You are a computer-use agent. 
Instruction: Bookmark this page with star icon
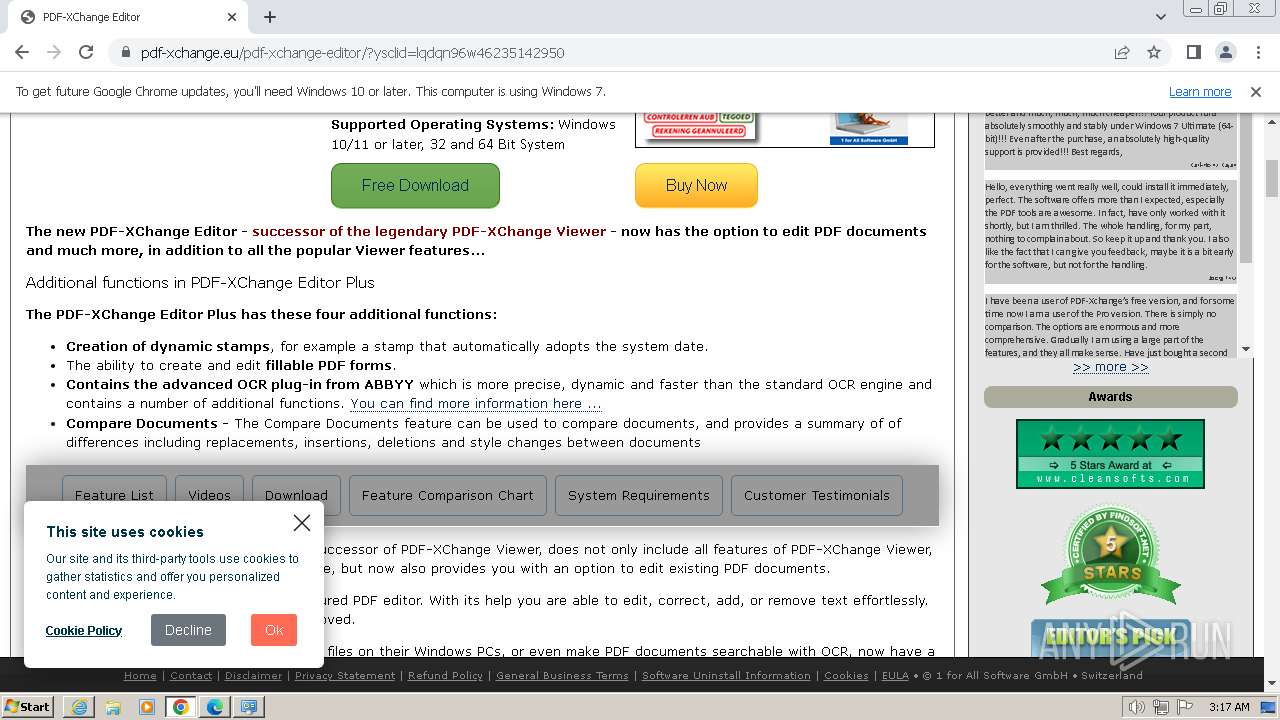coord(1154,53)
